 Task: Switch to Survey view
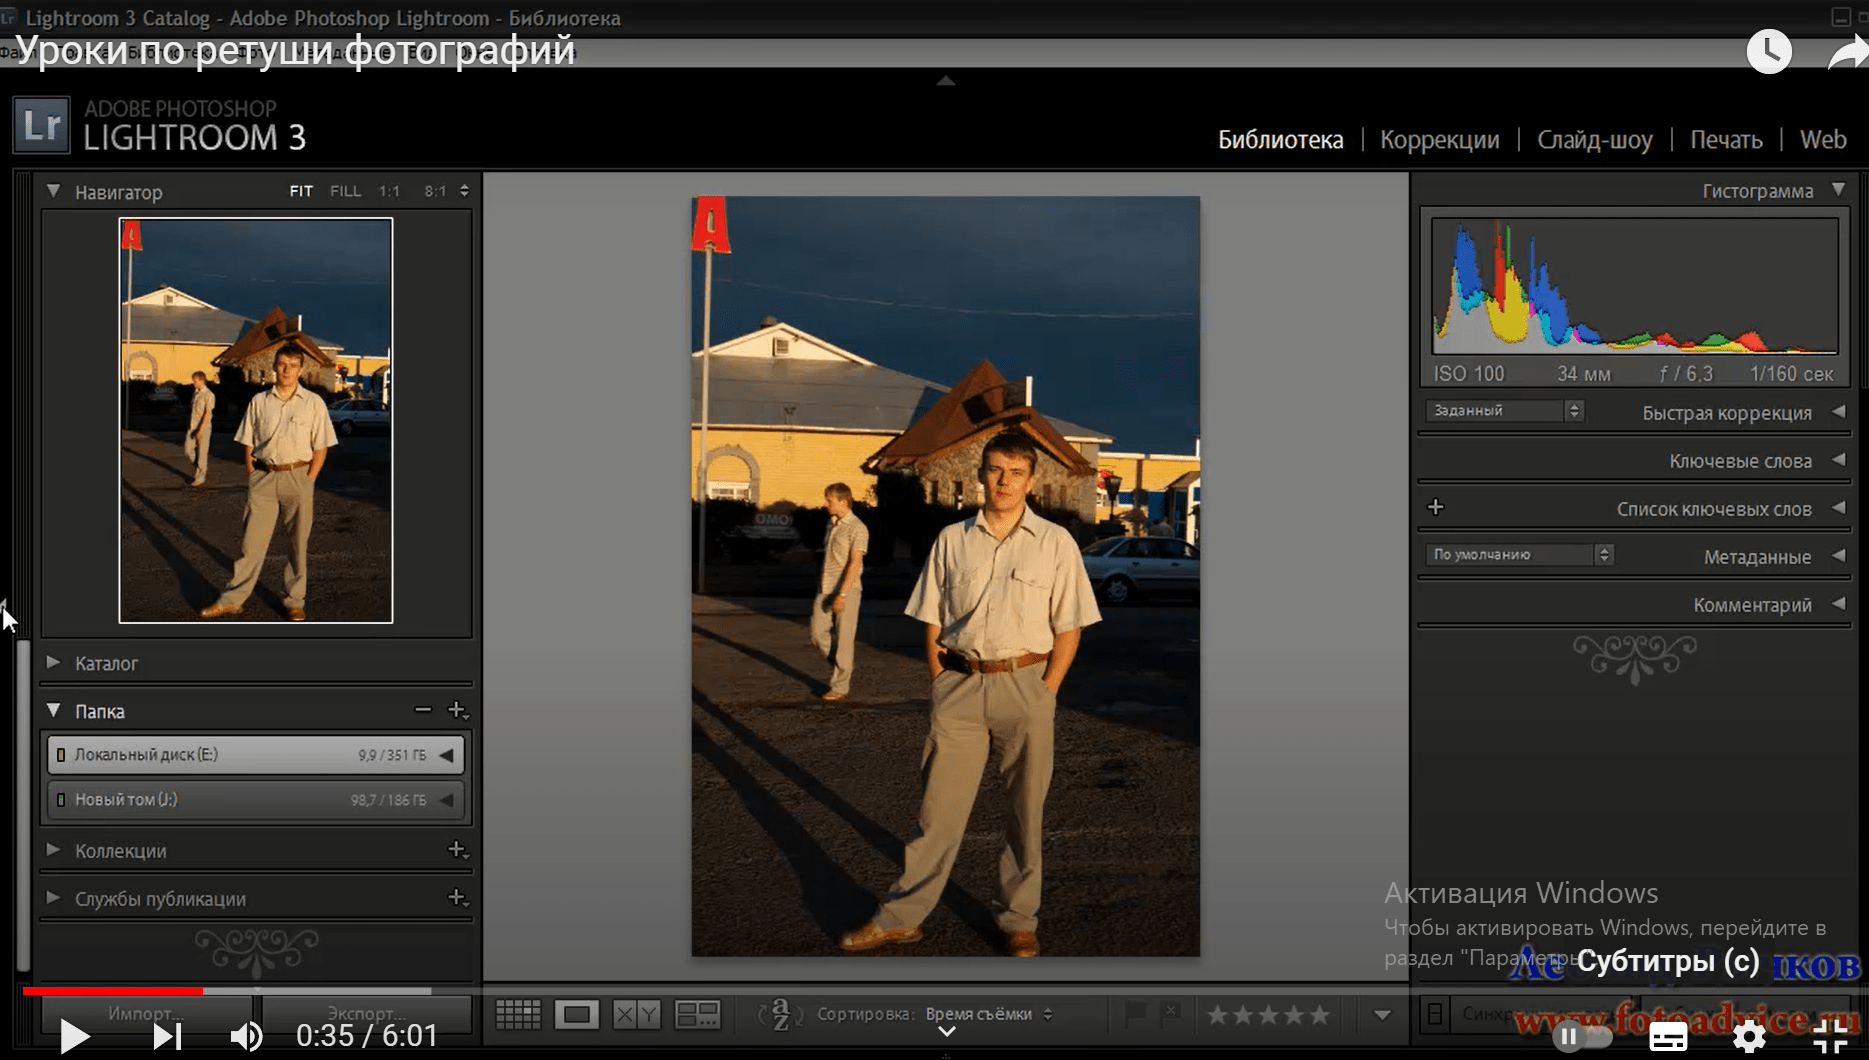pos(697,1015)
